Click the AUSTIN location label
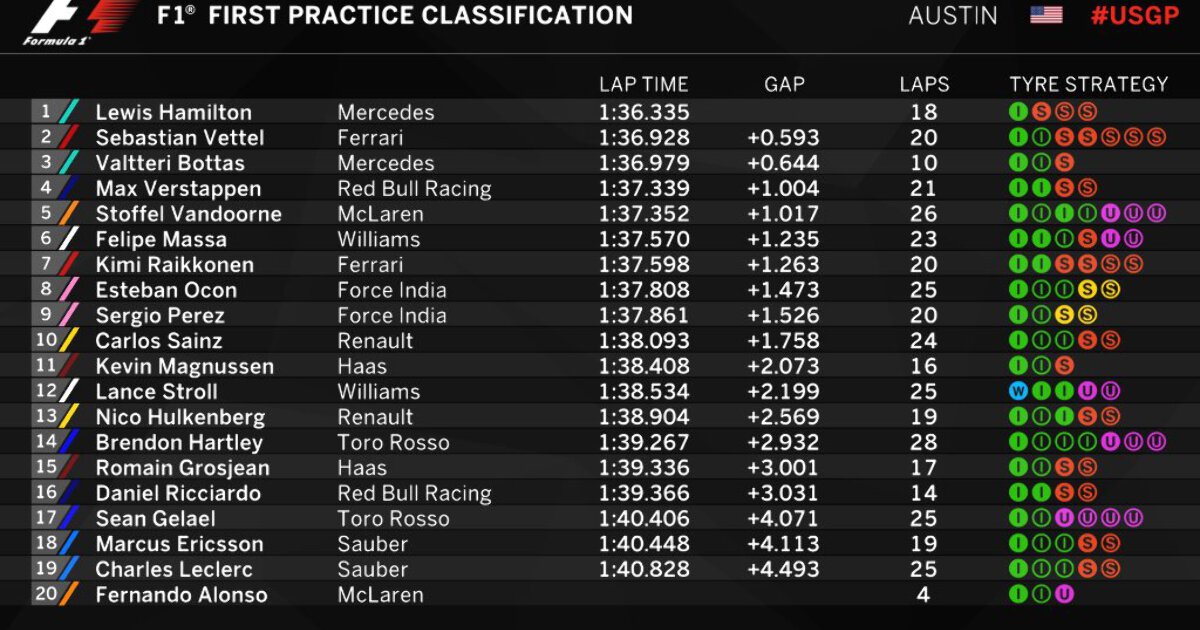This screenshot has height=630, width=1200. coord(953,16)
